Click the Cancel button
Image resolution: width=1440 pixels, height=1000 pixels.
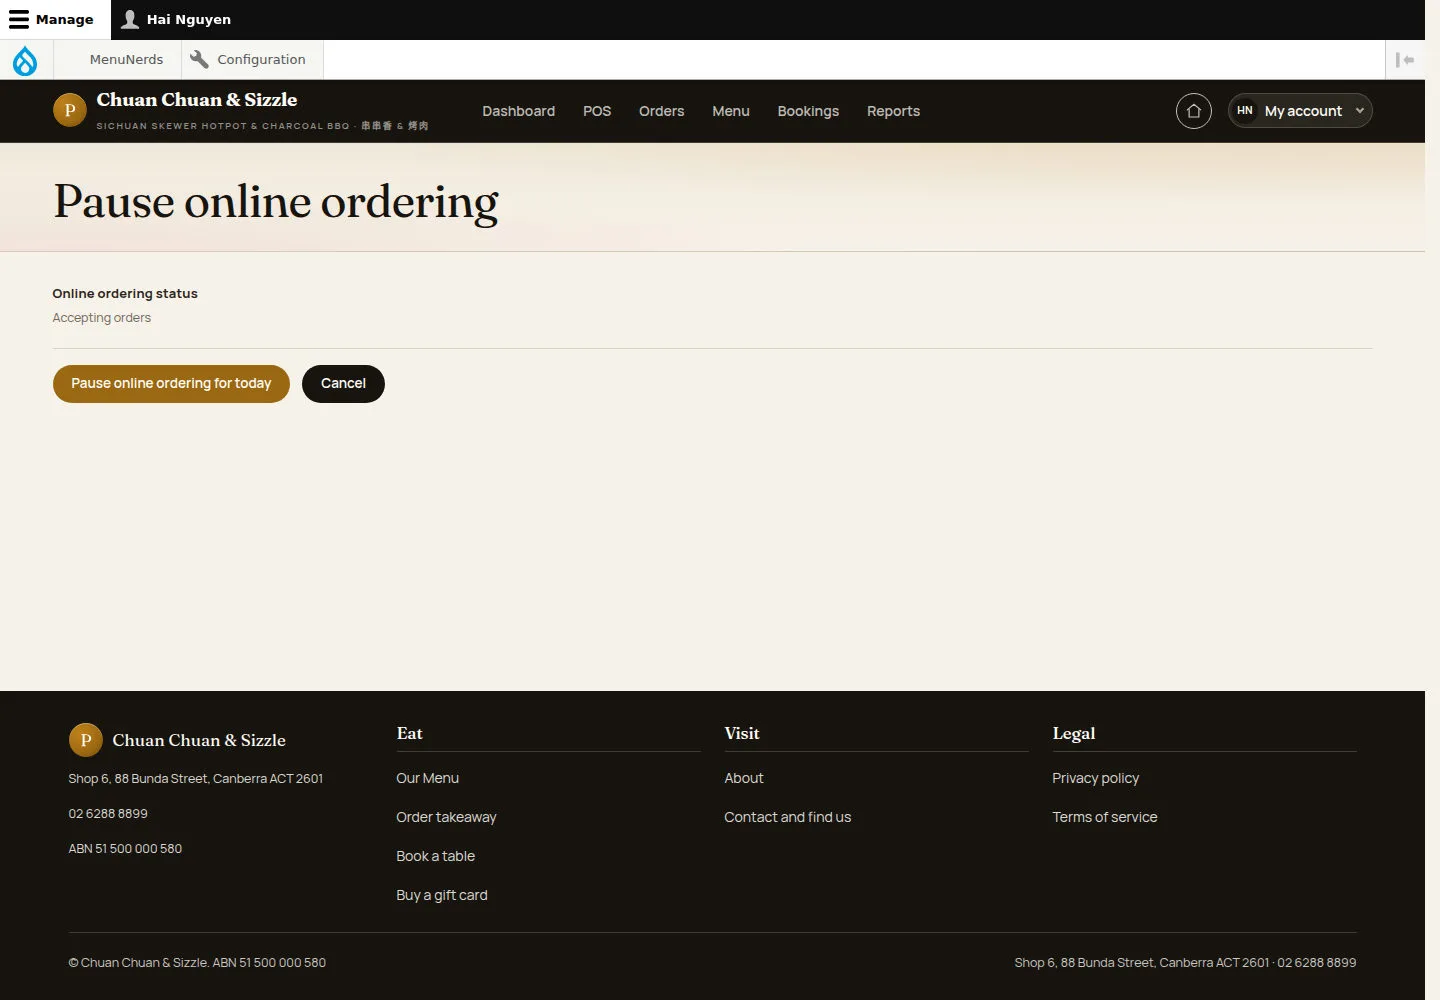343,384
